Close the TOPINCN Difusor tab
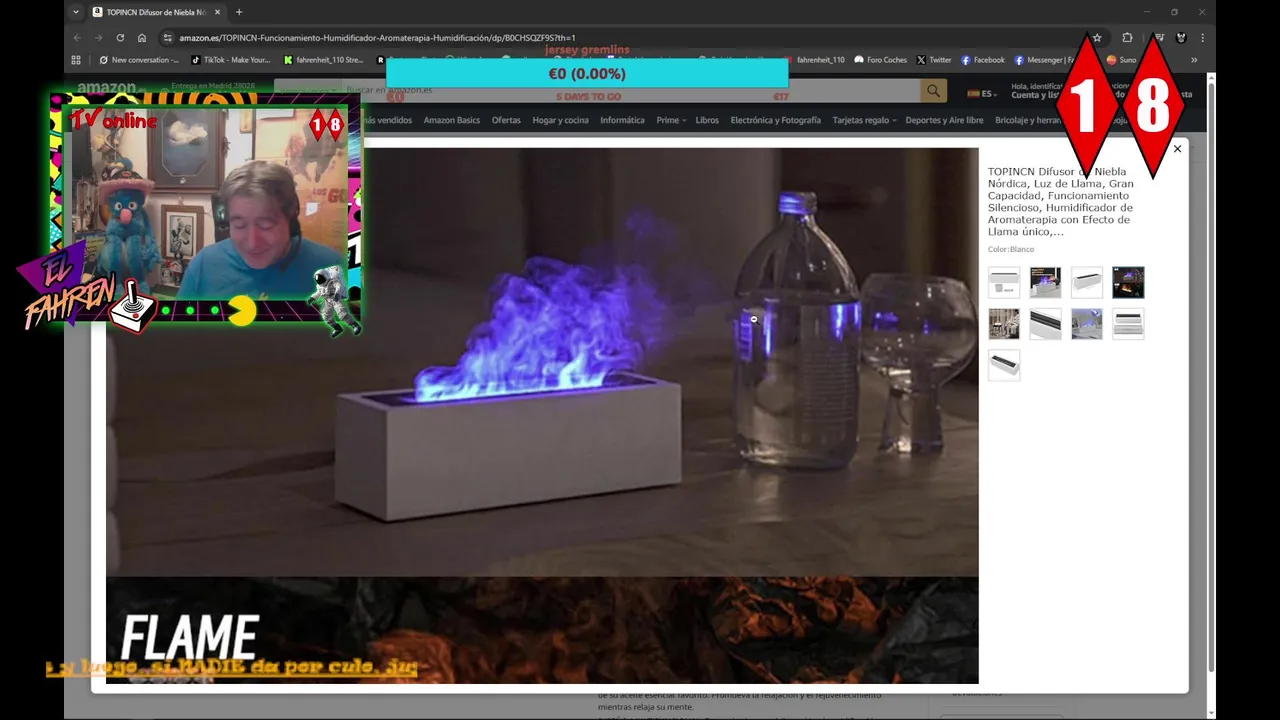 tap(216, 12)
